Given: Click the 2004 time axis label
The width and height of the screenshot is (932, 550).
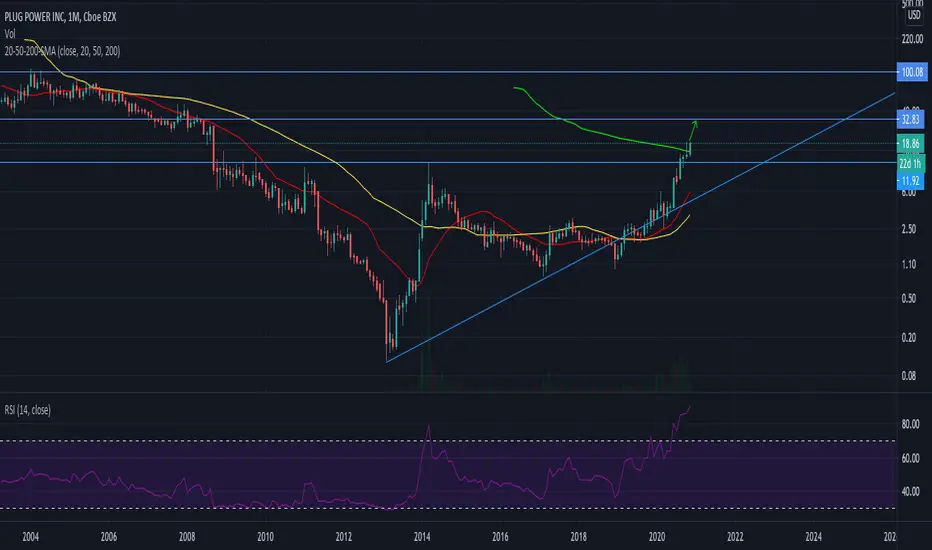Looking at the screenshot, I should click(x=30, y=537).
